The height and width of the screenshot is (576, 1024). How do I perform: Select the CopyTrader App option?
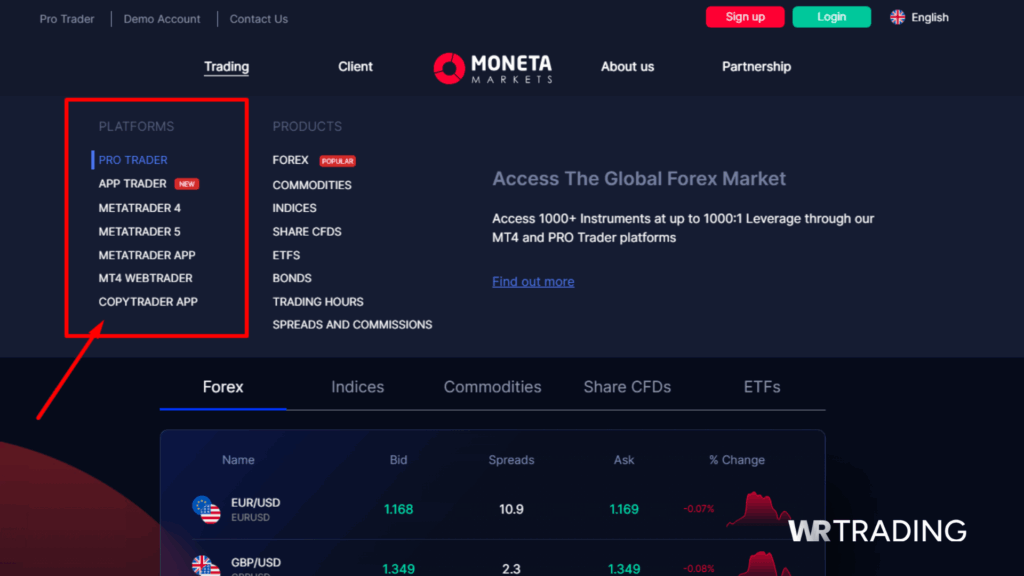click(148, 301)
